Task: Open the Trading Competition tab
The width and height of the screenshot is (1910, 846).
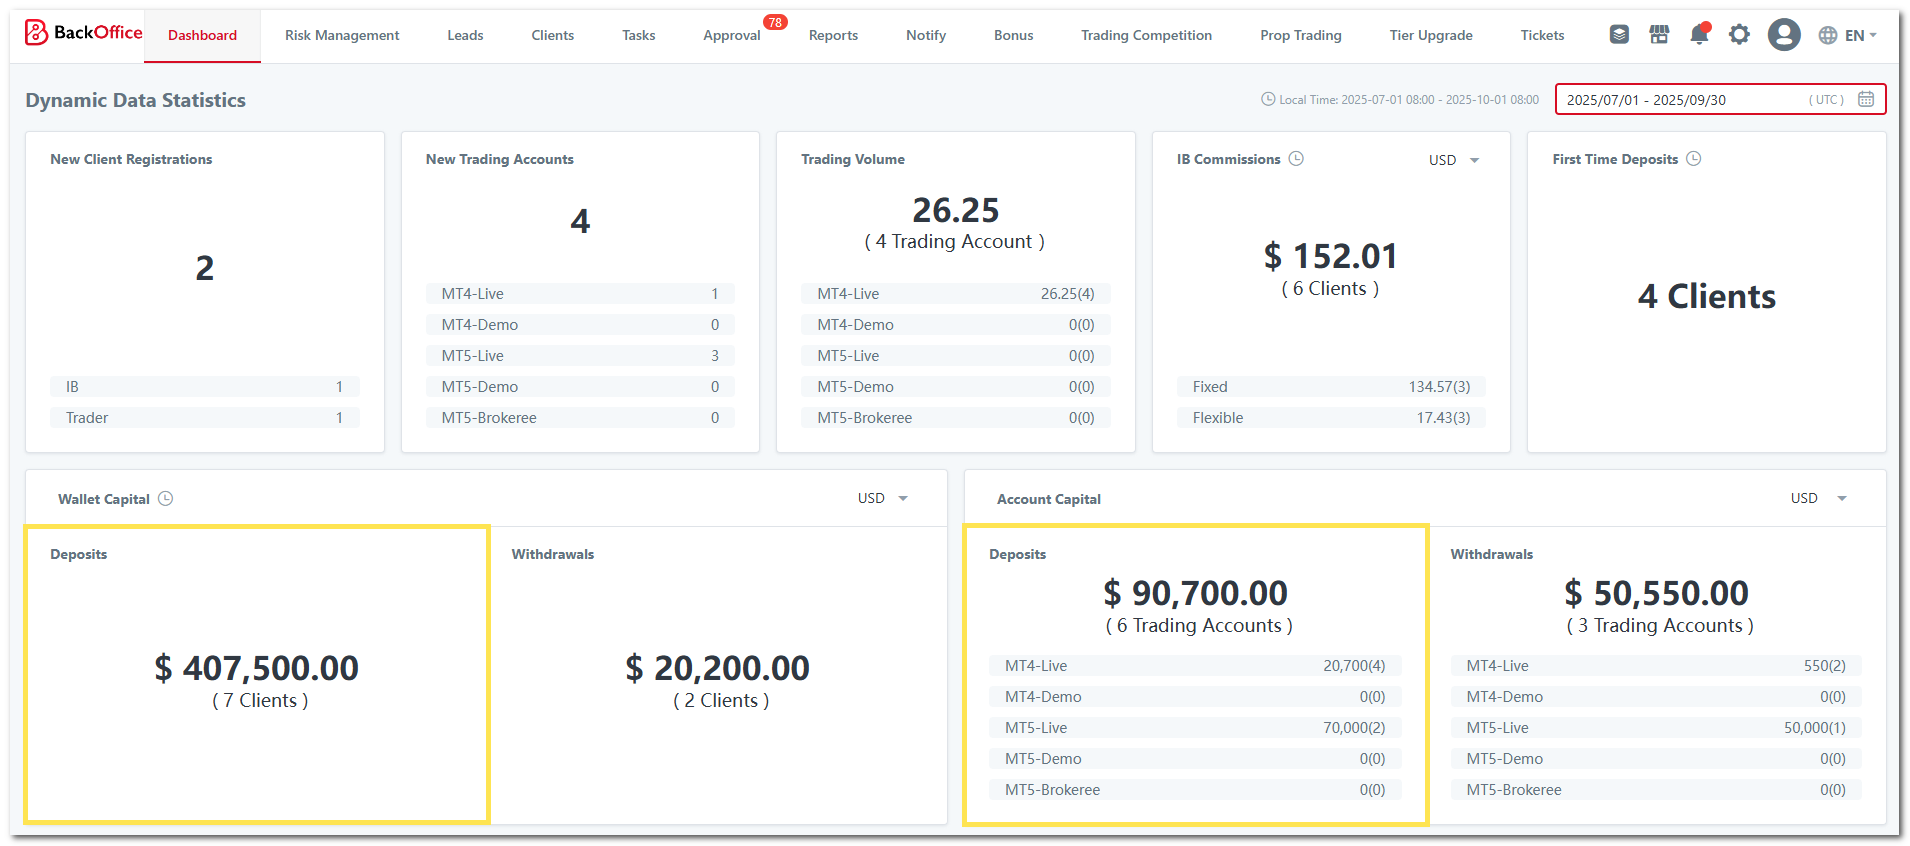Action: tap(1146, 35)
